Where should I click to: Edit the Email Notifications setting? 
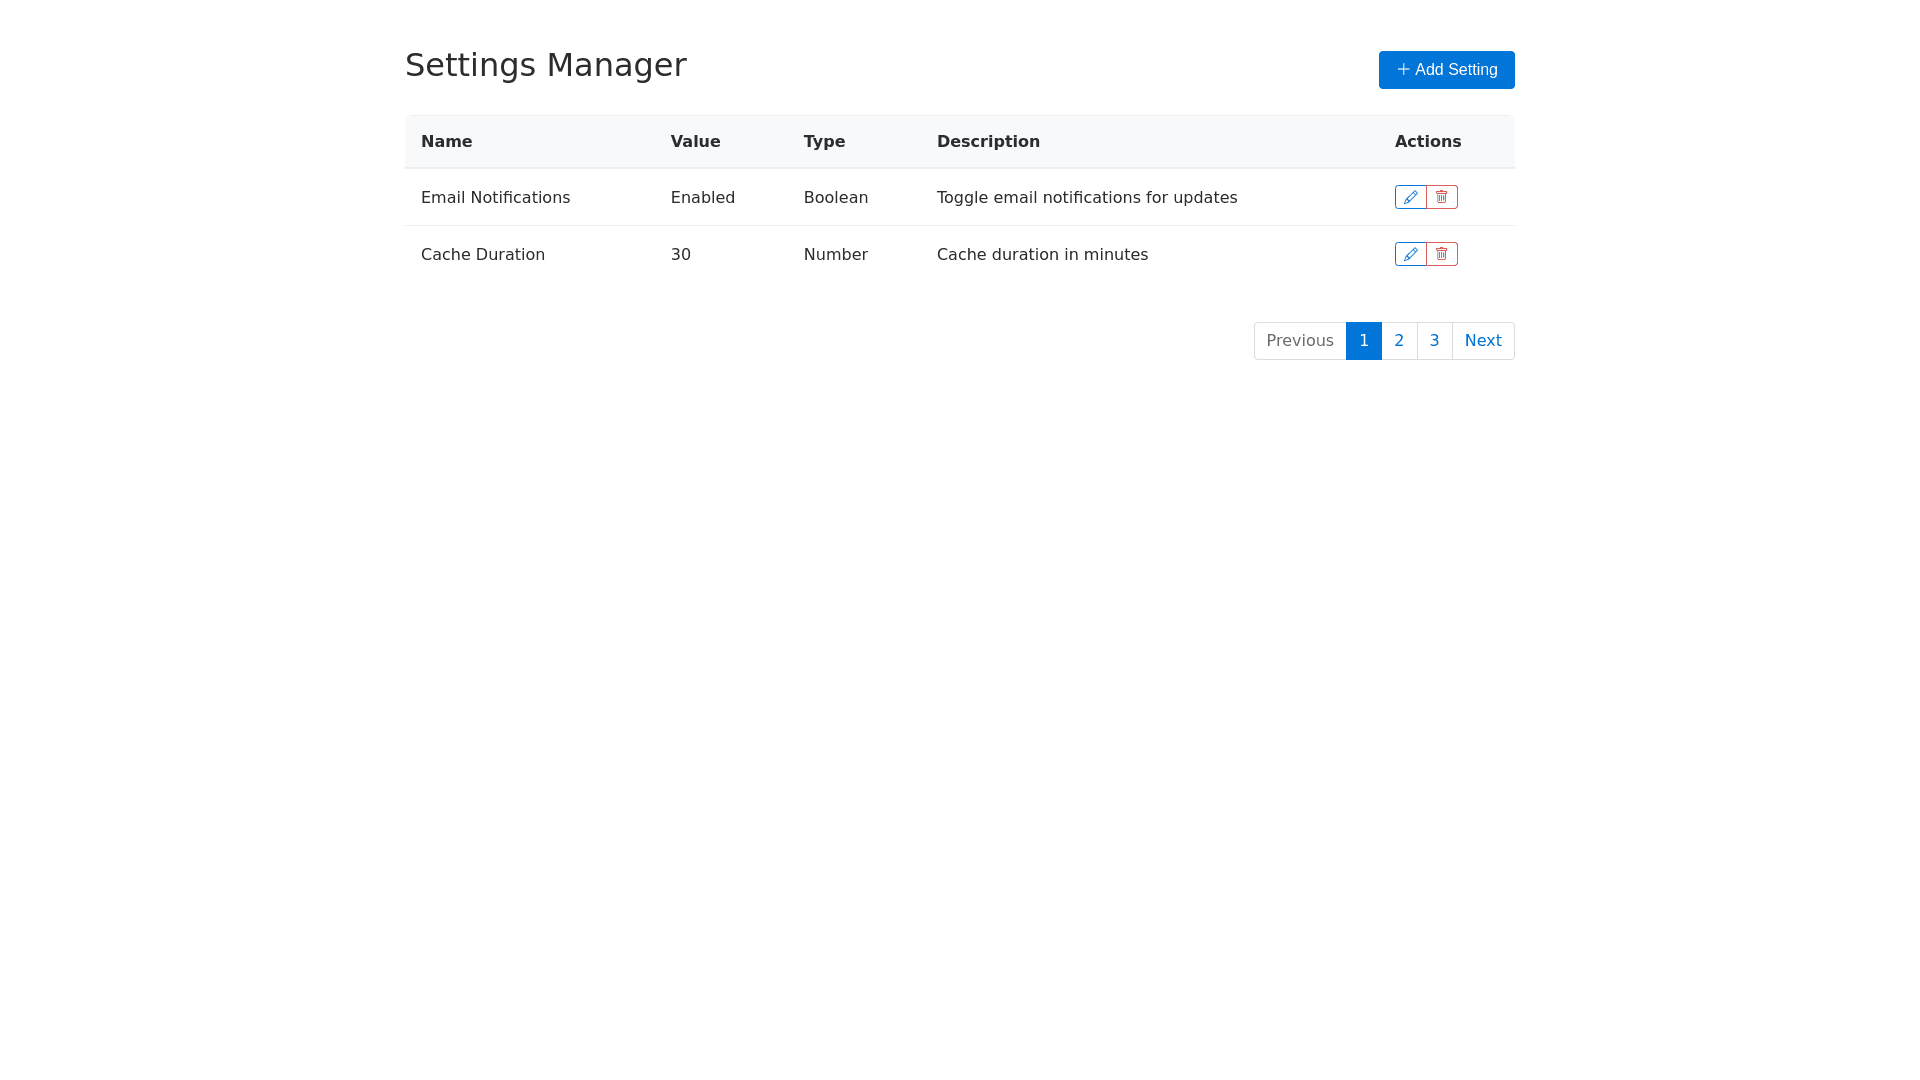coord(1410,197)
